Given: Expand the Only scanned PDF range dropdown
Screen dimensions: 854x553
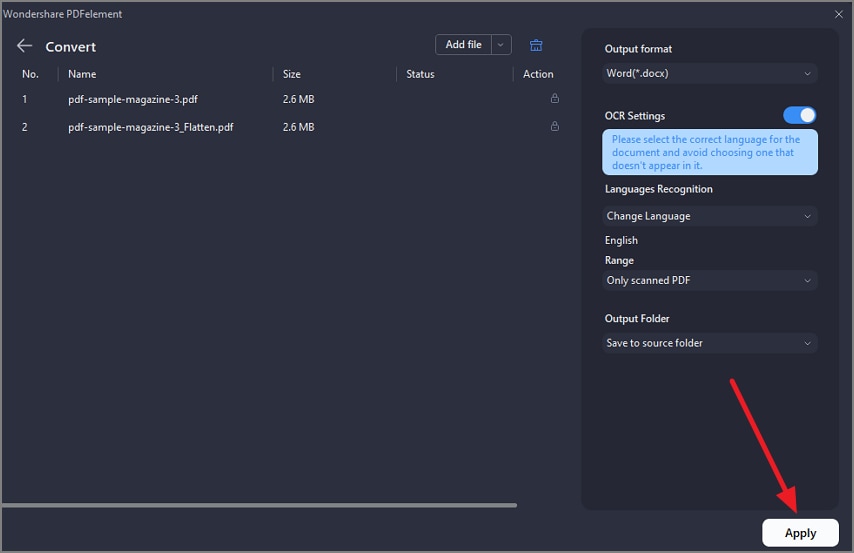Looking at the screenshot, I should [x=710, y=281].
